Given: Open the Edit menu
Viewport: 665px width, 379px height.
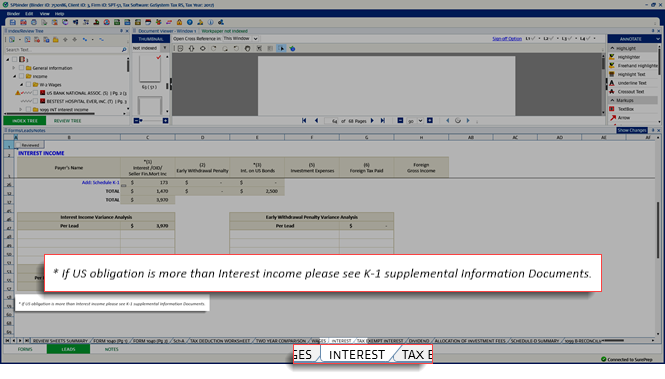Looking at the screenshot, I should [x=29, y=14].
